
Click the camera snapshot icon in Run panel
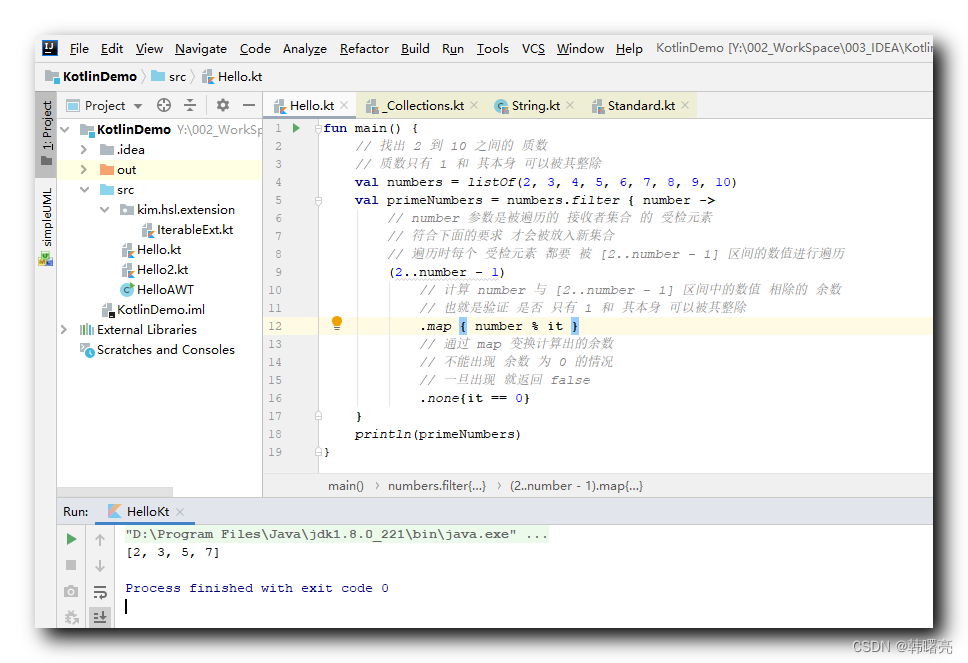click(70, 591)
